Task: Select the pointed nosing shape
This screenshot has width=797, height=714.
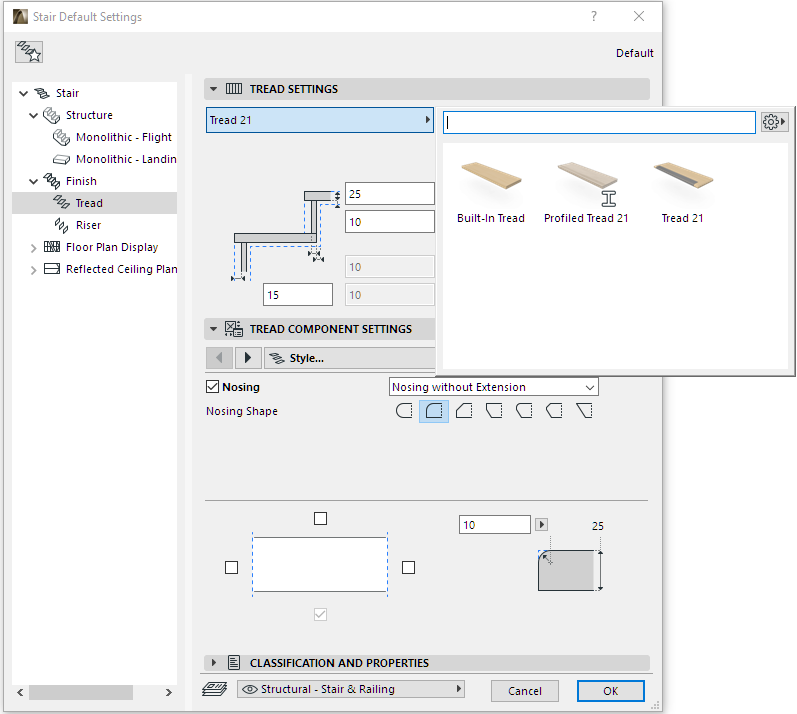Action: (554, 411)
